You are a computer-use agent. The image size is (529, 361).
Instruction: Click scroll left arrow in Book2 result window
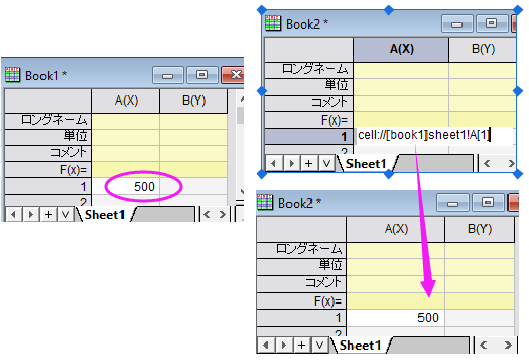point(483,345)
